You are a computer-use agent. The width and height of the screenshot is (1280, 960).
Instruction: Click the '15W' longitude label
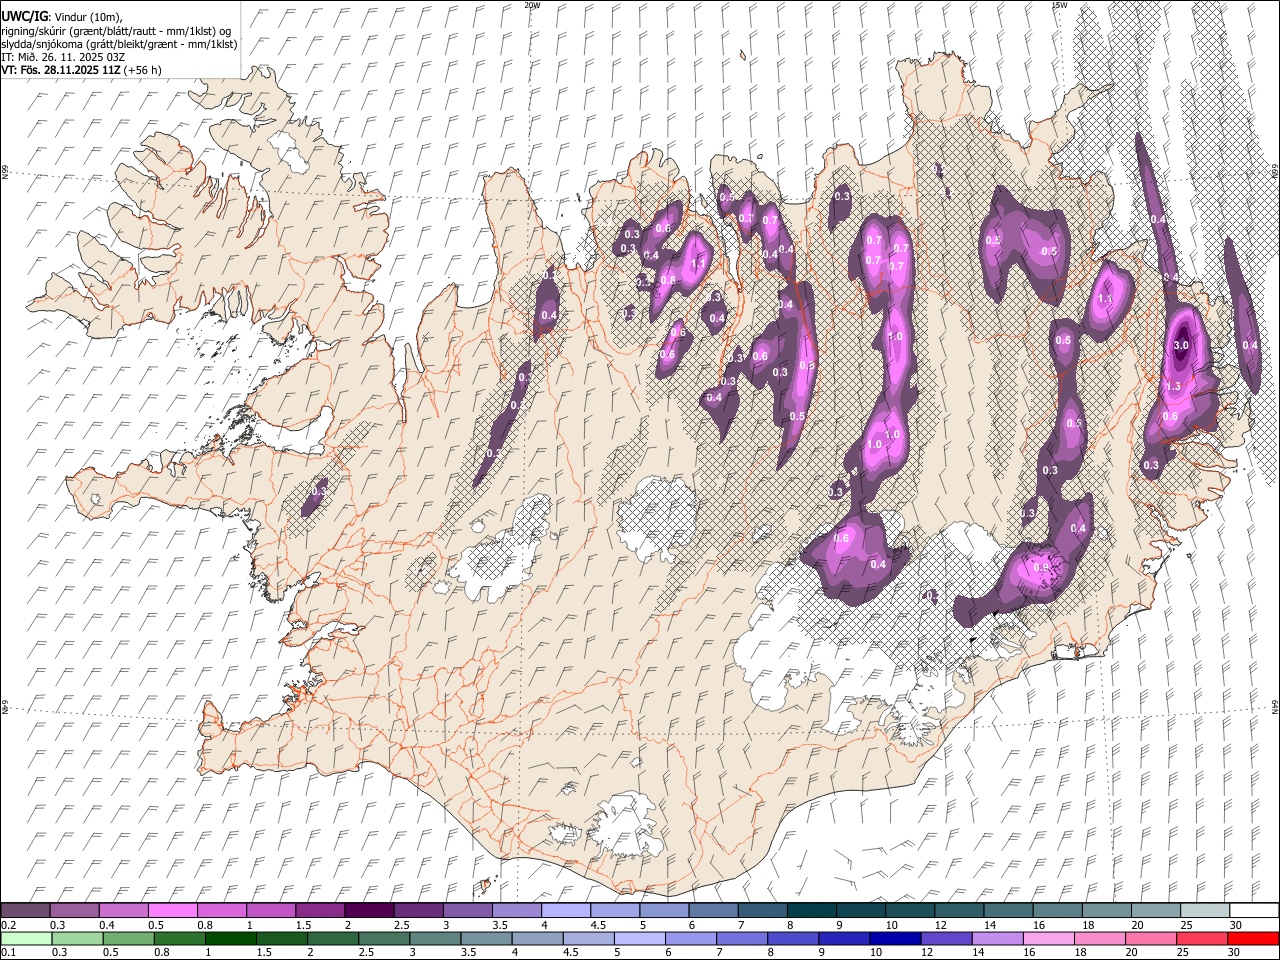[x=1058, y=5]
